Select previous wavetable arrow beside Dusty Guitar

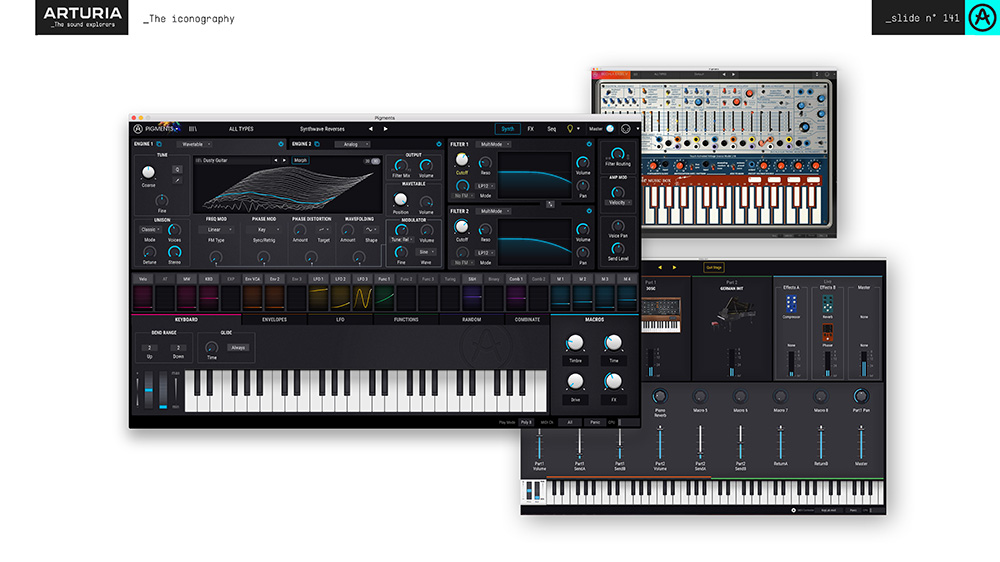pyautogui.click(x=276, y=160)
